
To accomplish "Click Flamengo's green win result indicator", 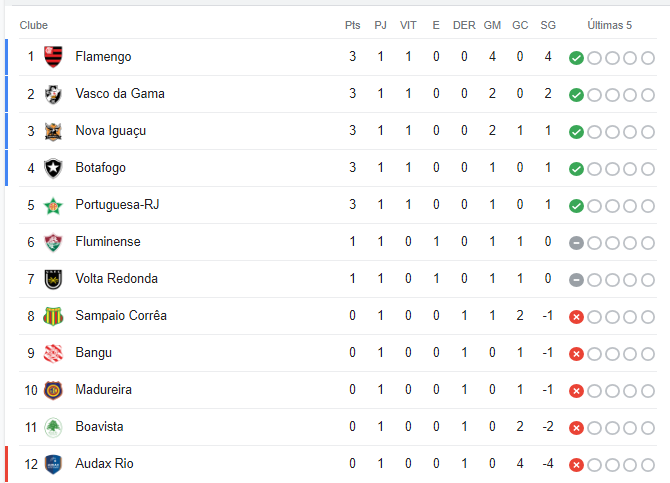I will [x=576, y=58].
